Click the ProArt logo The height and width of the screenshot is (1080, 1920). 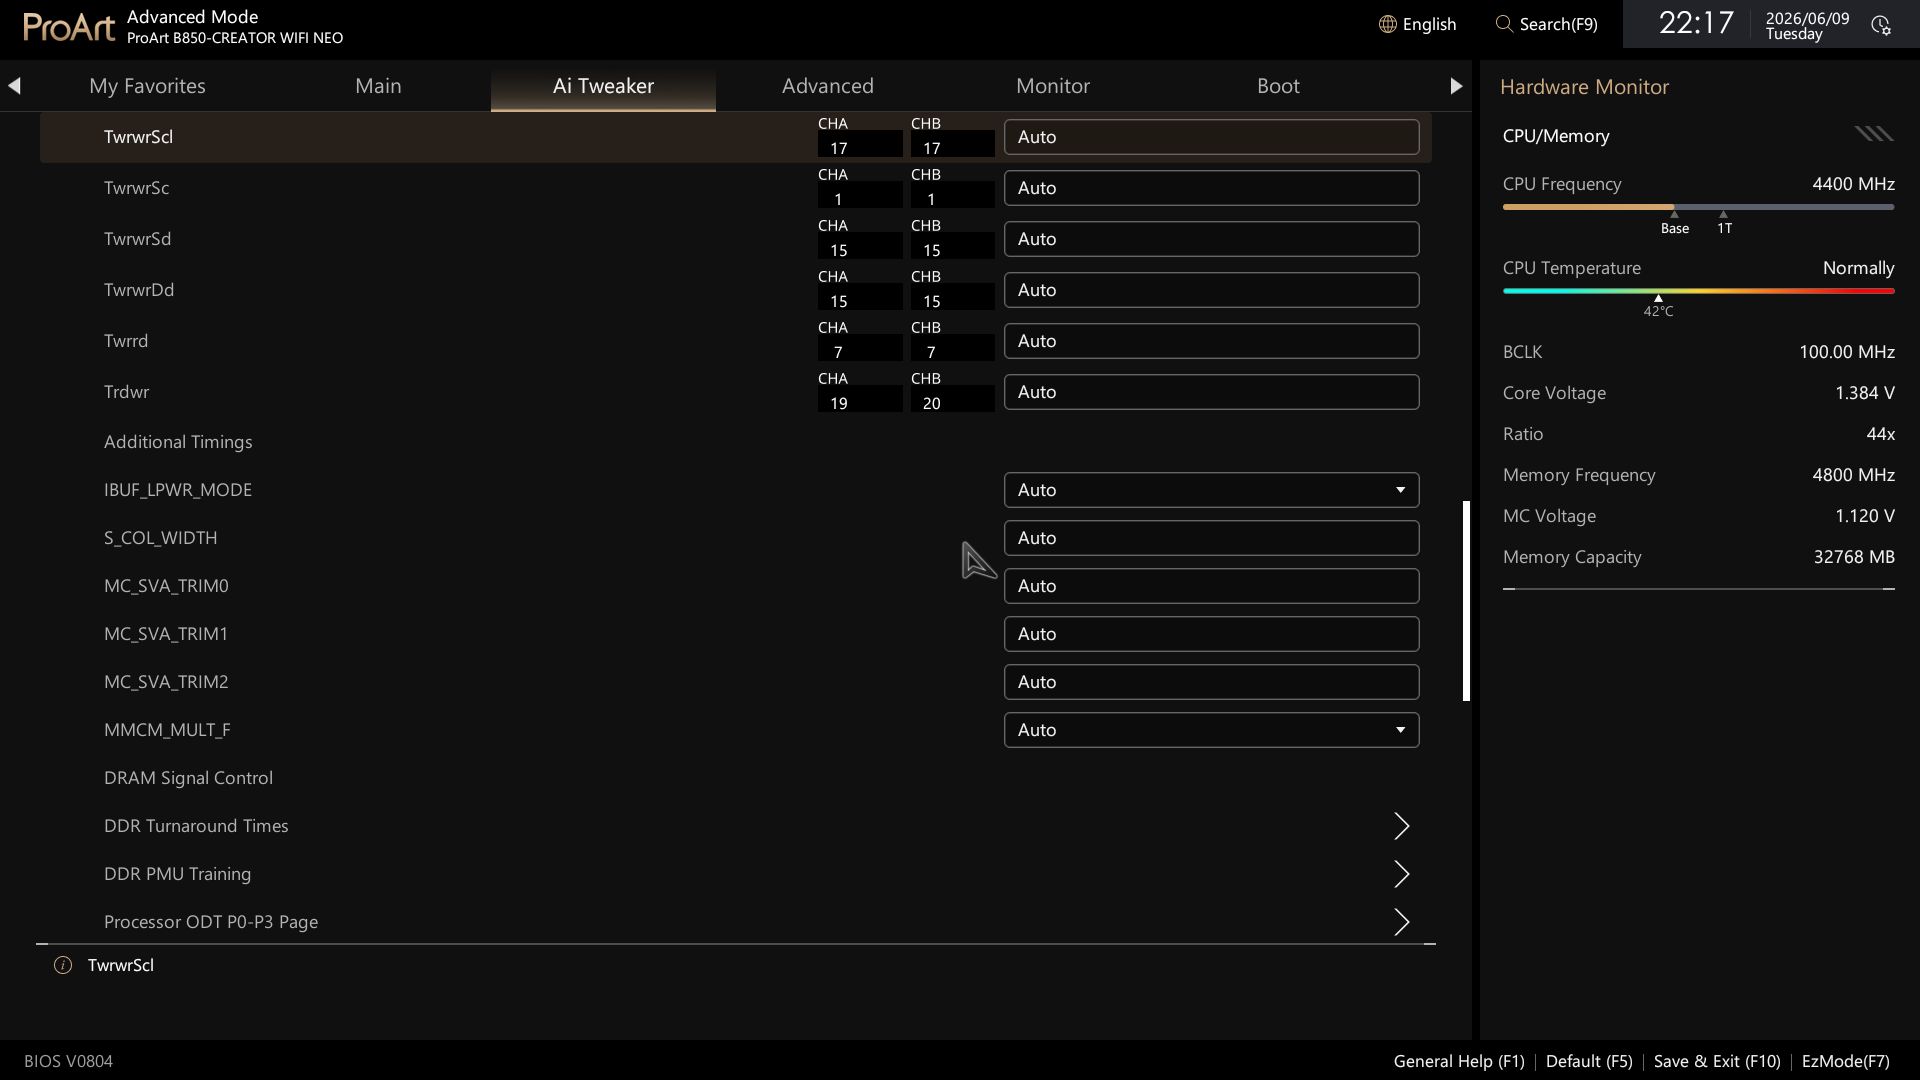click(x=69, y=26)
